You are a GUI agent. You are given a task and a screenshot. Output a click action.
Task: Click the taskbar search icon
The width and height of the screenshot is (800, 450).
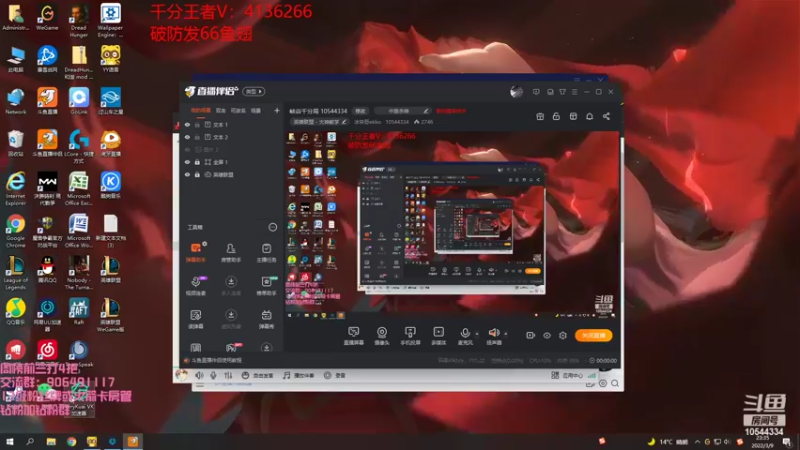tap(30, 441)
